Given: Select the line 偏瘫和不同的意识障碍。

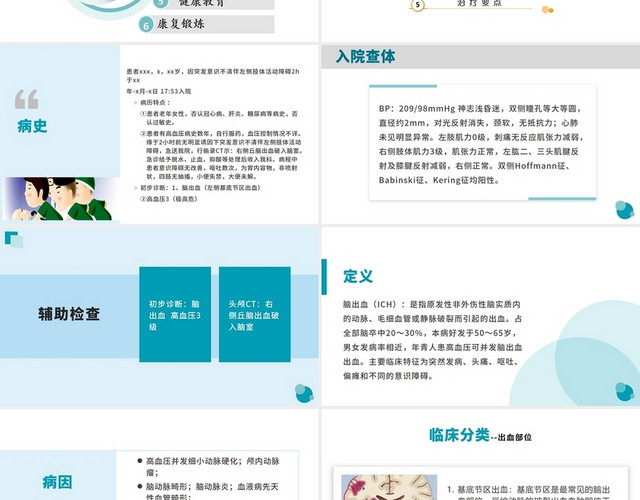Looking at the screenshot, I should click(x=388, y=376).
